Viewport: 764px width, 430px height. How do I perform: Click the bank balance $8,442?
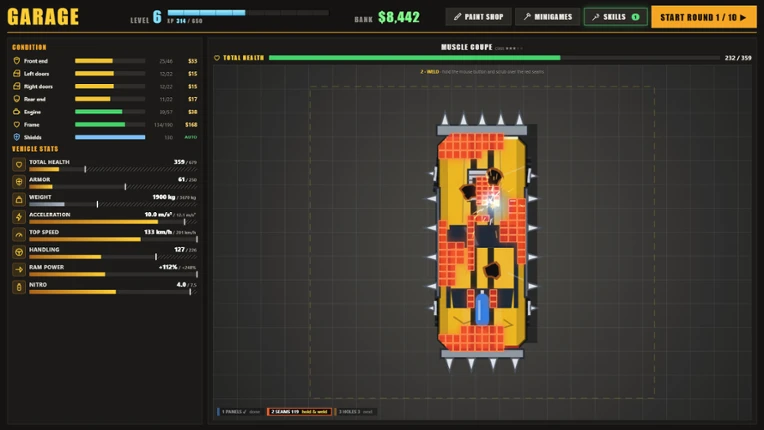pyautogui.click(x=399, y=18)
